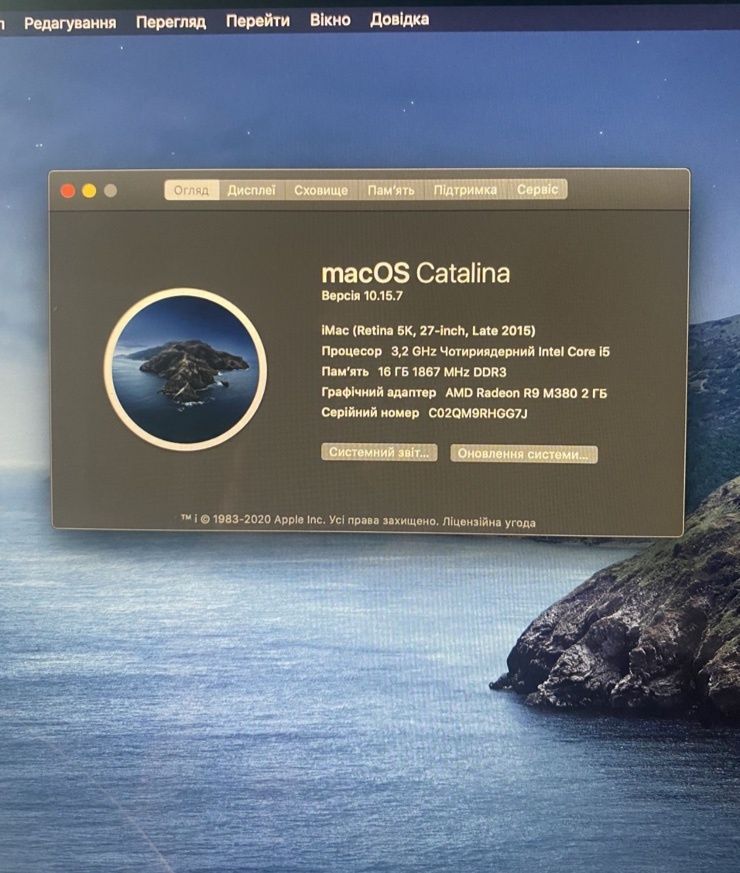Open the Ліцензійна угода link
740x873 pixels.
489,522
